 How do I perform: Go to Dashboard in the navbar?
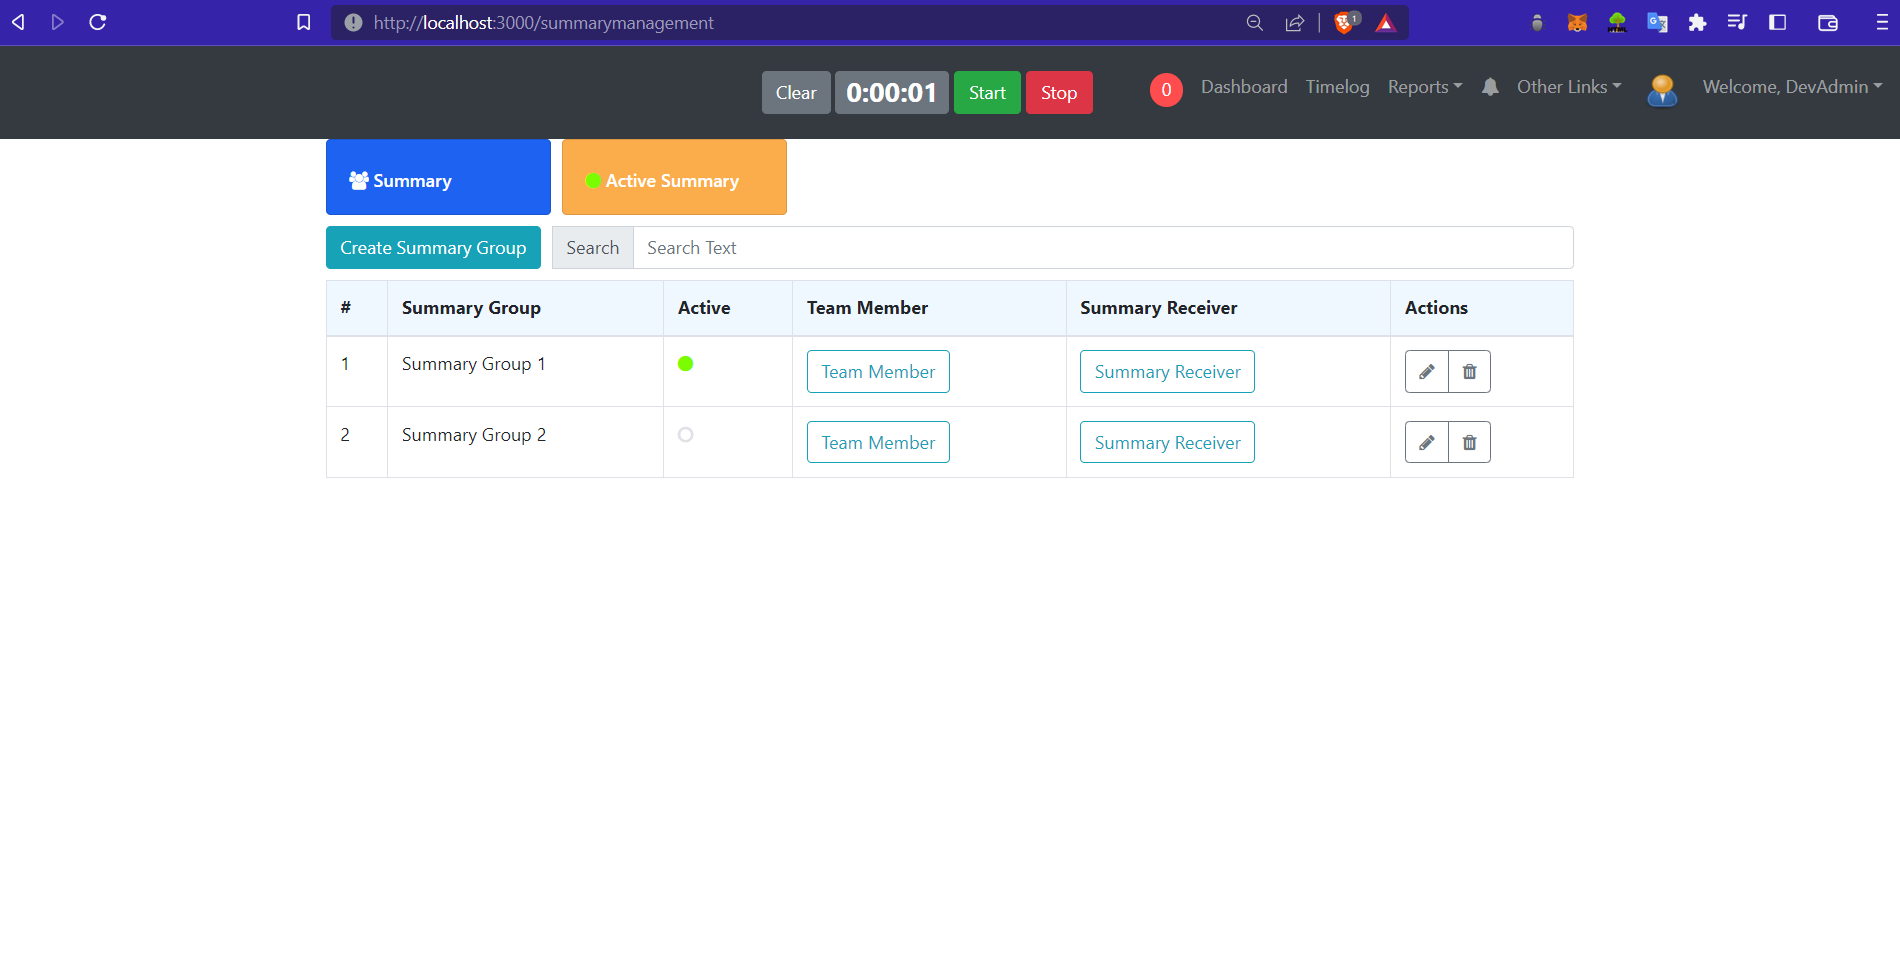(x=1244, y=87)
